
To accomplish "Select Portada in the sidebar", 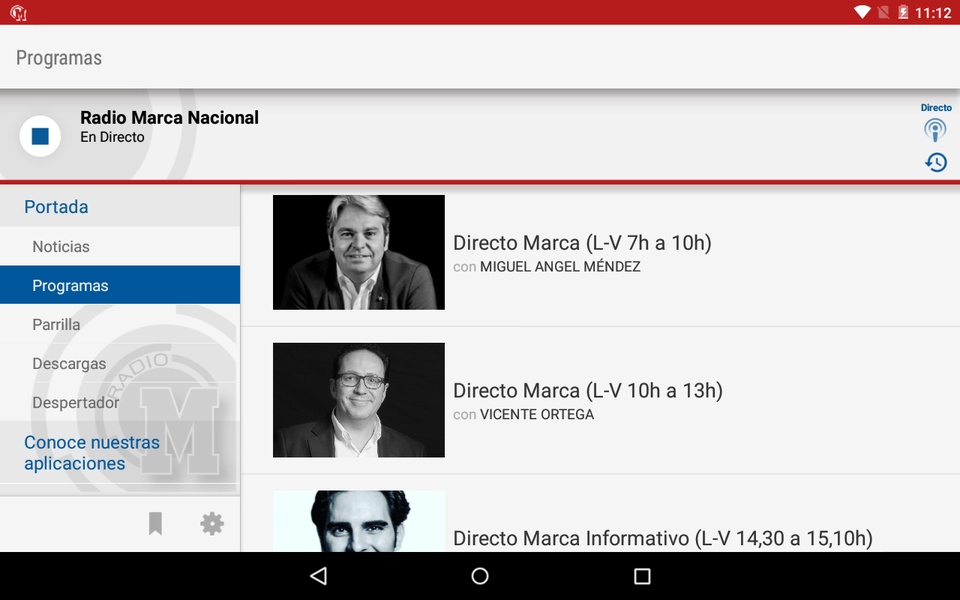I will (x=120, y=206).
